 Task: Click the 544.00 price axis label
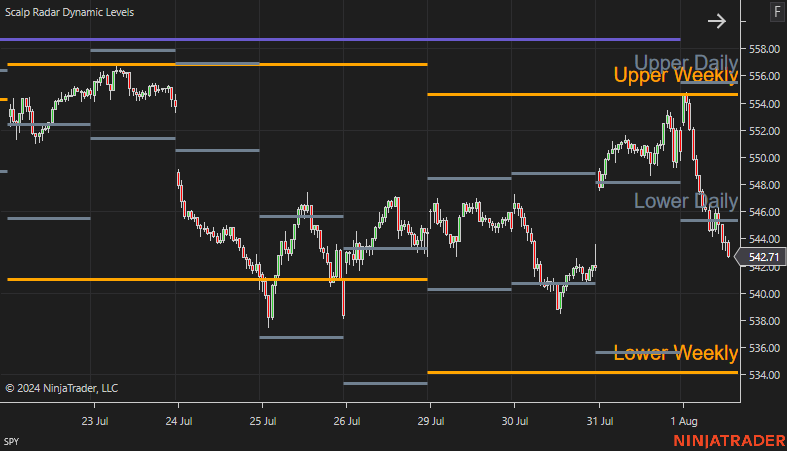click(x=764, y=239)
